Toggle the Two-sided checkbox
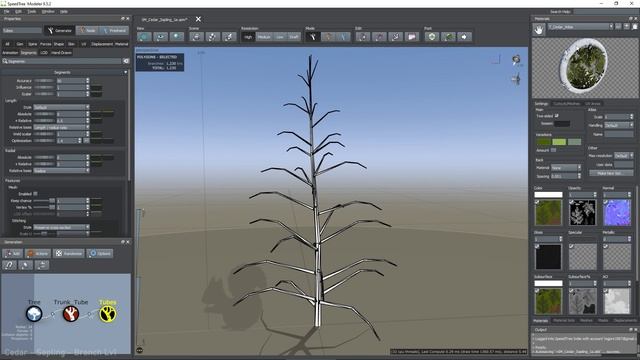Viewport: 640px width, 360px height. [x=557, y=116]
